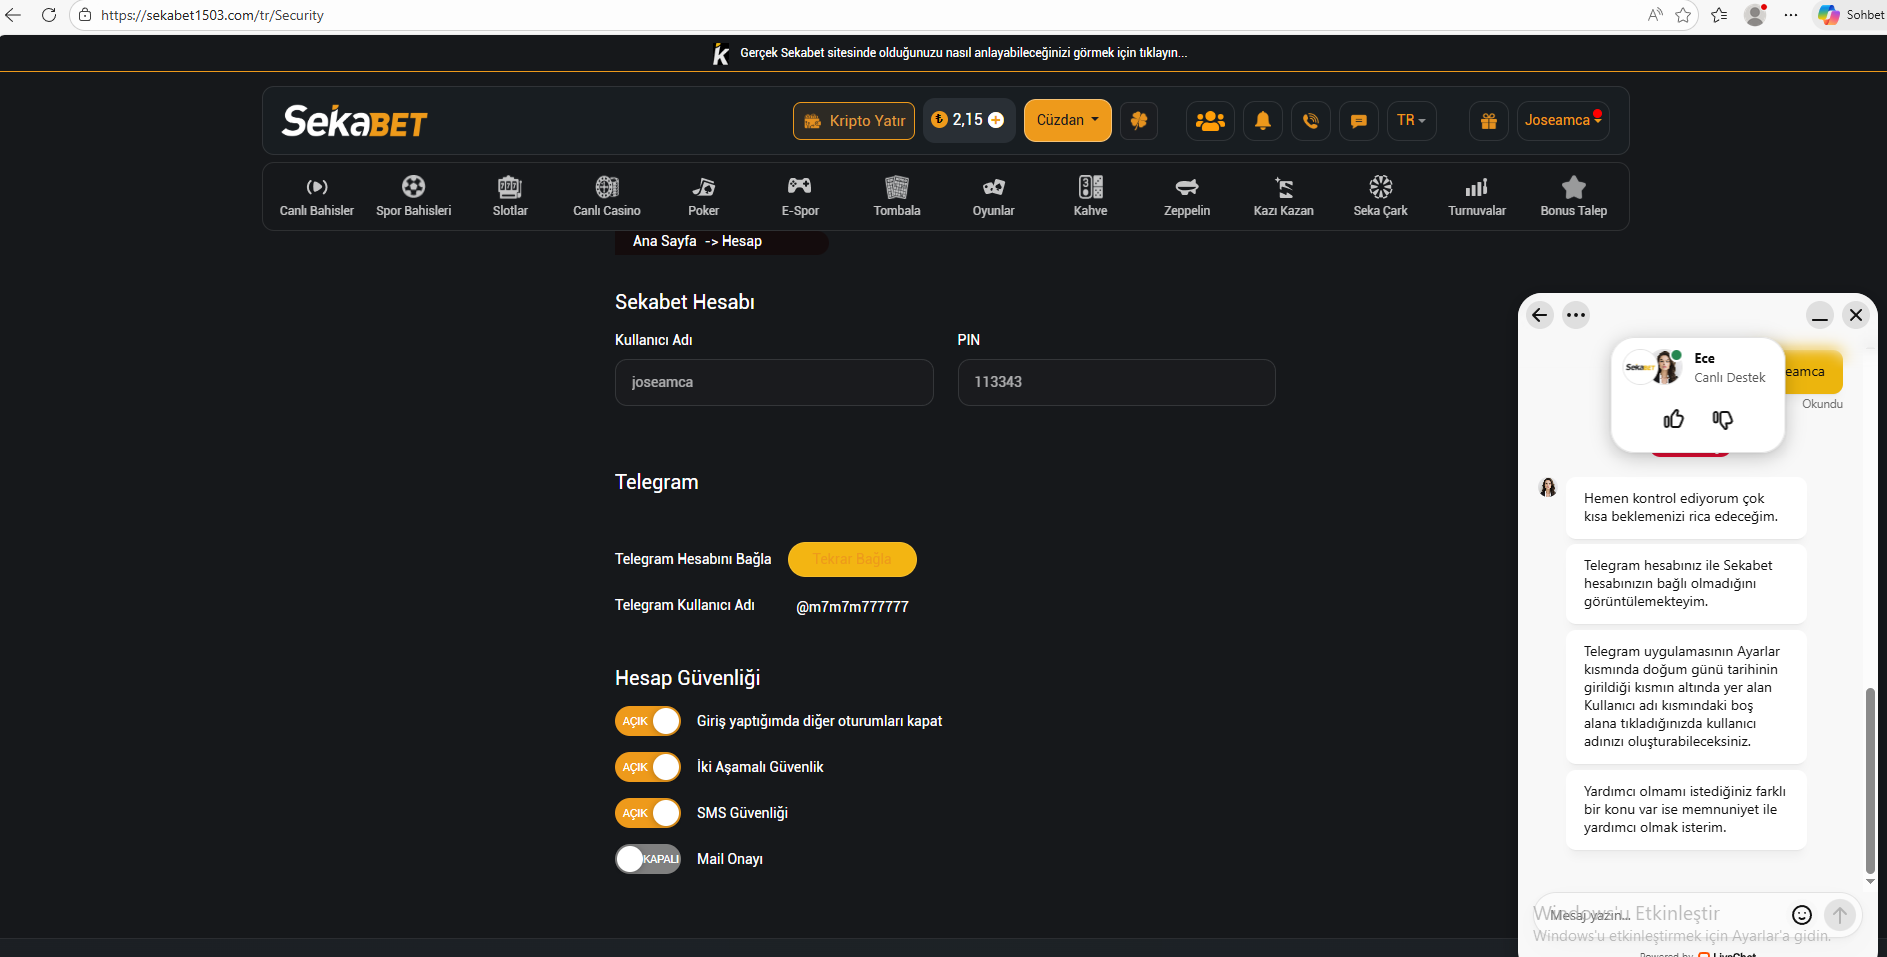Refresh the browser page

pyautogui.click(x=48, y=15)
